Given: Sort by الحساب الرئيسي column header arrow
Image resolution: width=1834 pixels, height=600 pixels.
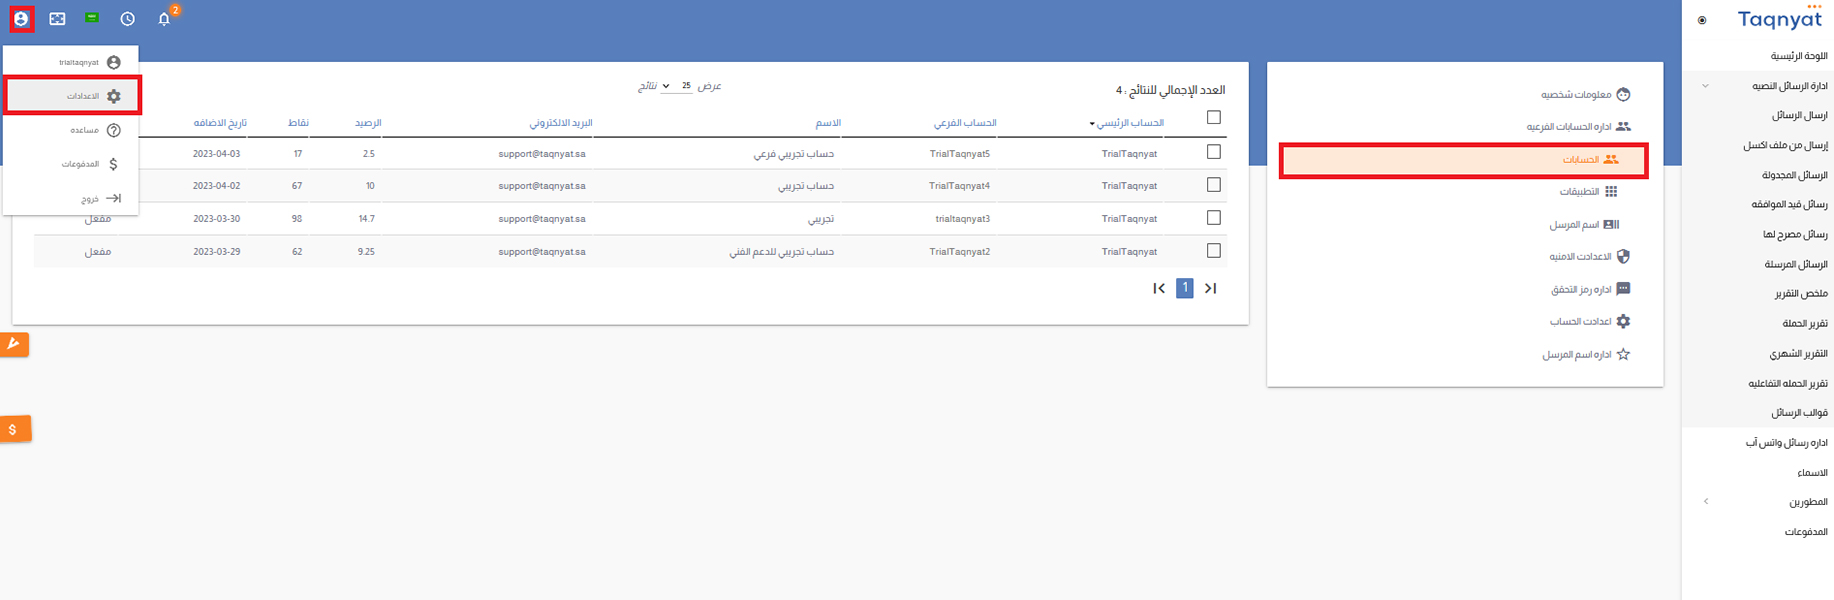Looking at the screenshot, I should click(x=1092, y=124).
